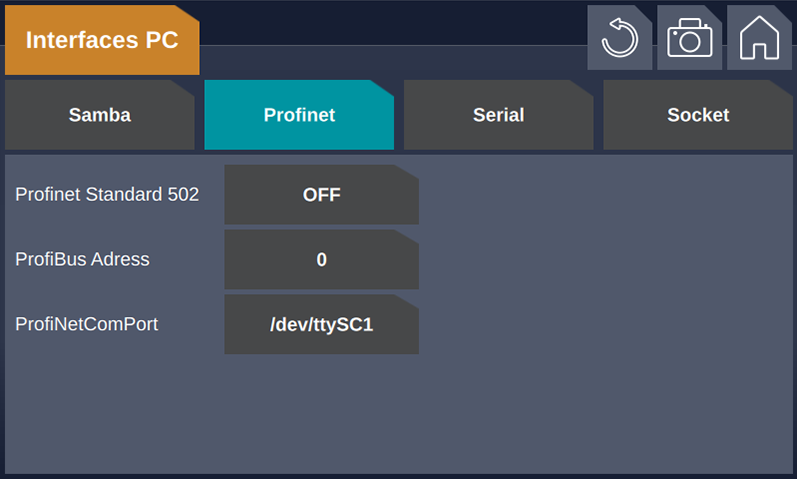Click the ProfiBus Adress label
Viewport: 797px width, 479px height.
pos(82,259)
